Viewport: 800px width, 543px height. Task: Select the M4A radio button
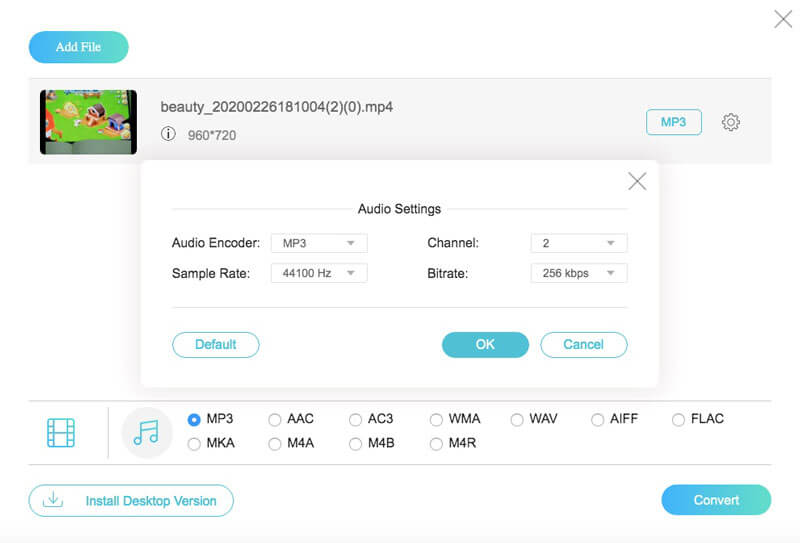click(274, 444)
